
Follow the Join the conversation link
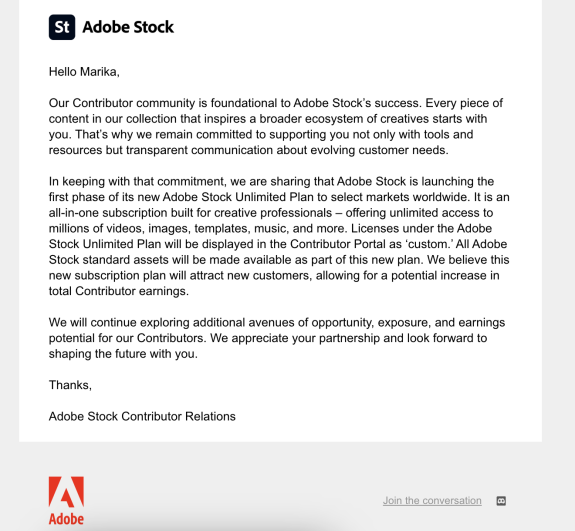coord(432,501)
